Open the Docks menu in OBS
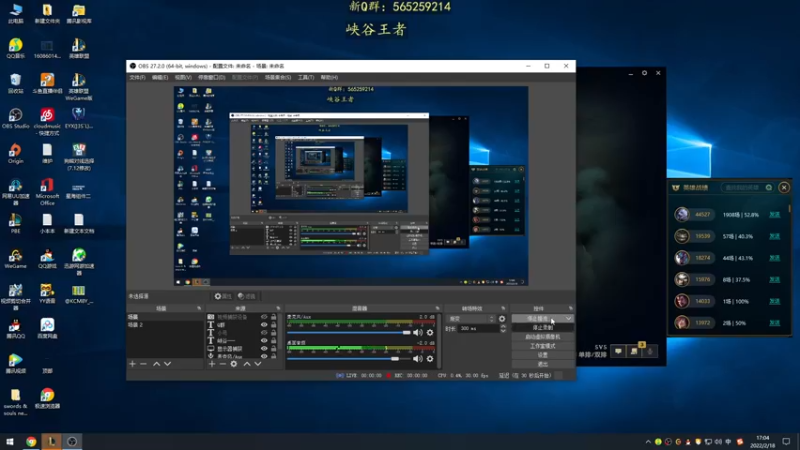Screen dimensions: 800x450 pos(211,78)
